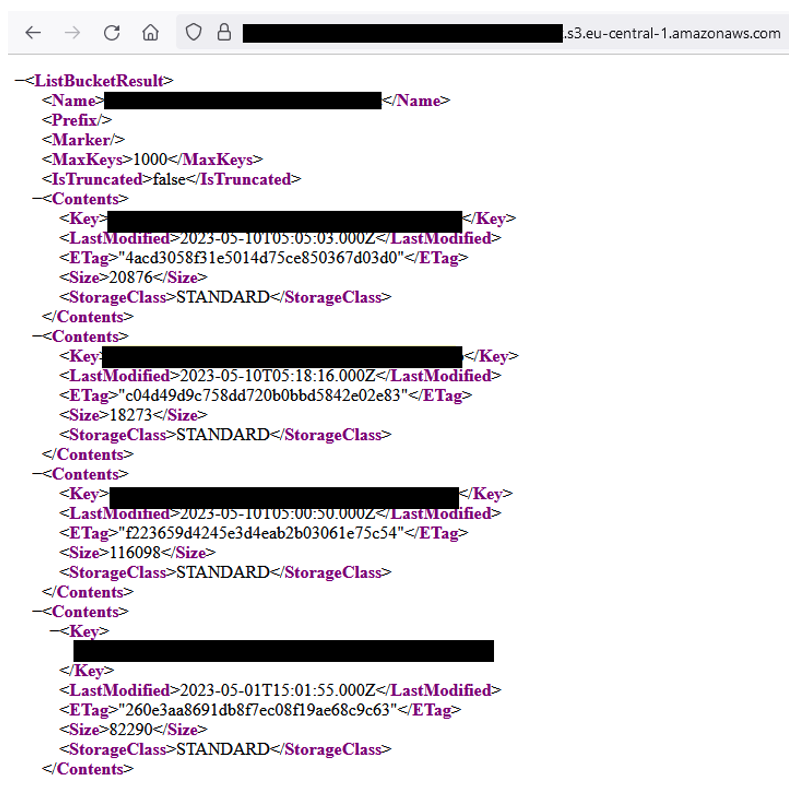Collapse the Contents node with Size 116098
Viewport: 789px width, 785px height.
click(37, 474)
